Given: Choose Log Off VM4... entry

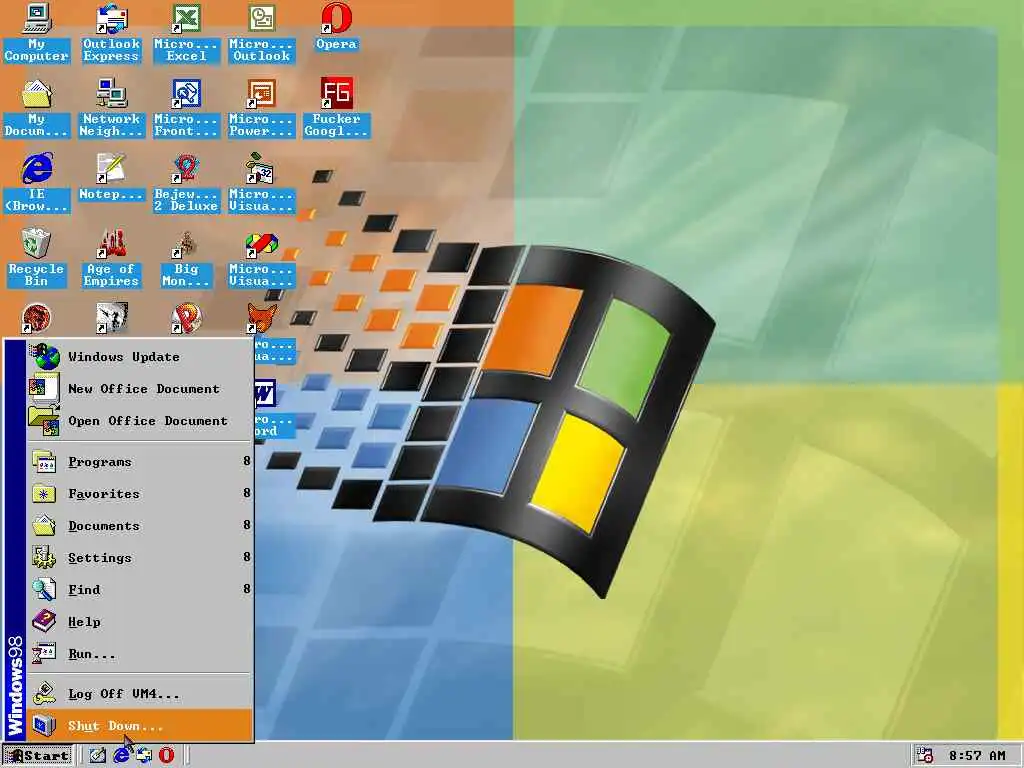Looking at the screenshot, I should tap(139, 694).
